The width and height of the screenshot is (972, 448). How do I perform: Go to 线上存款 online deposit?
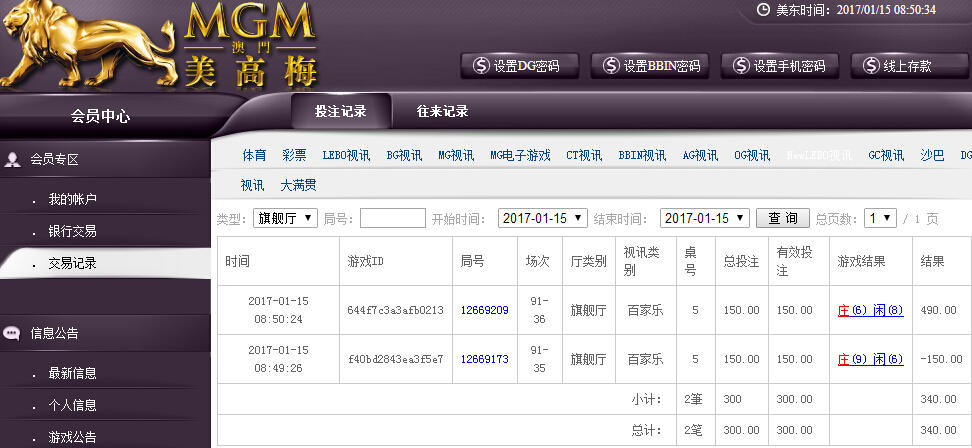pyautogui.click(x=910, y=66)
